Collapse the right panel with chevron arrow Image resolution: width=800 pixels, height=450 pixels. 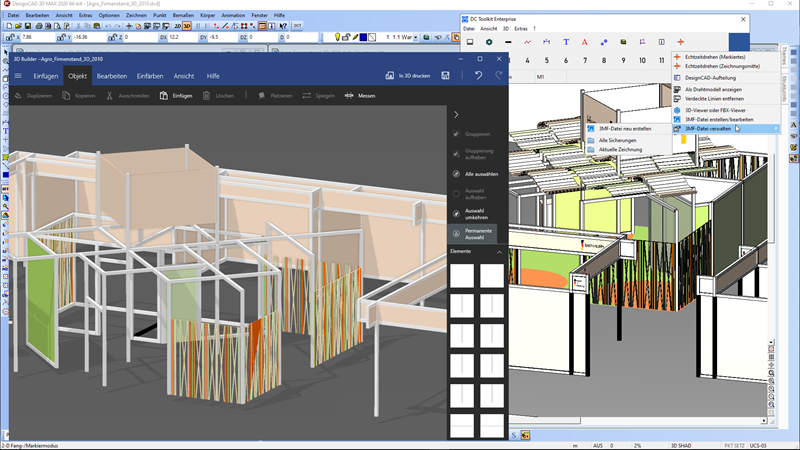pyautogui.click(x=456, y=115)
